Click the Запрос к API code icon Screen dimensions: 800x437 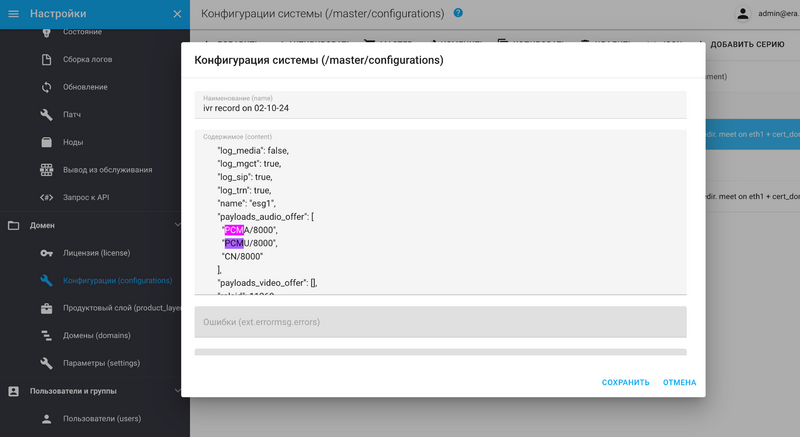coord(46,197)
